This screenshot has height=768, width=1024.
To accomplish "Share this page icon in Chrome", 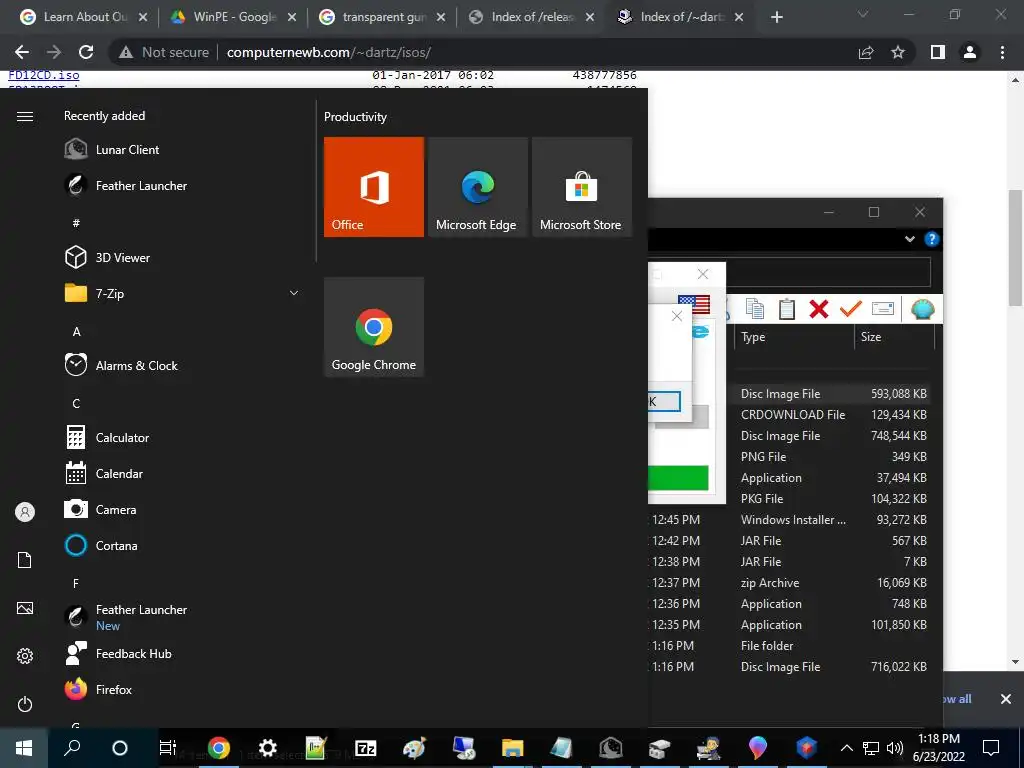I will [x=866, y=52].
